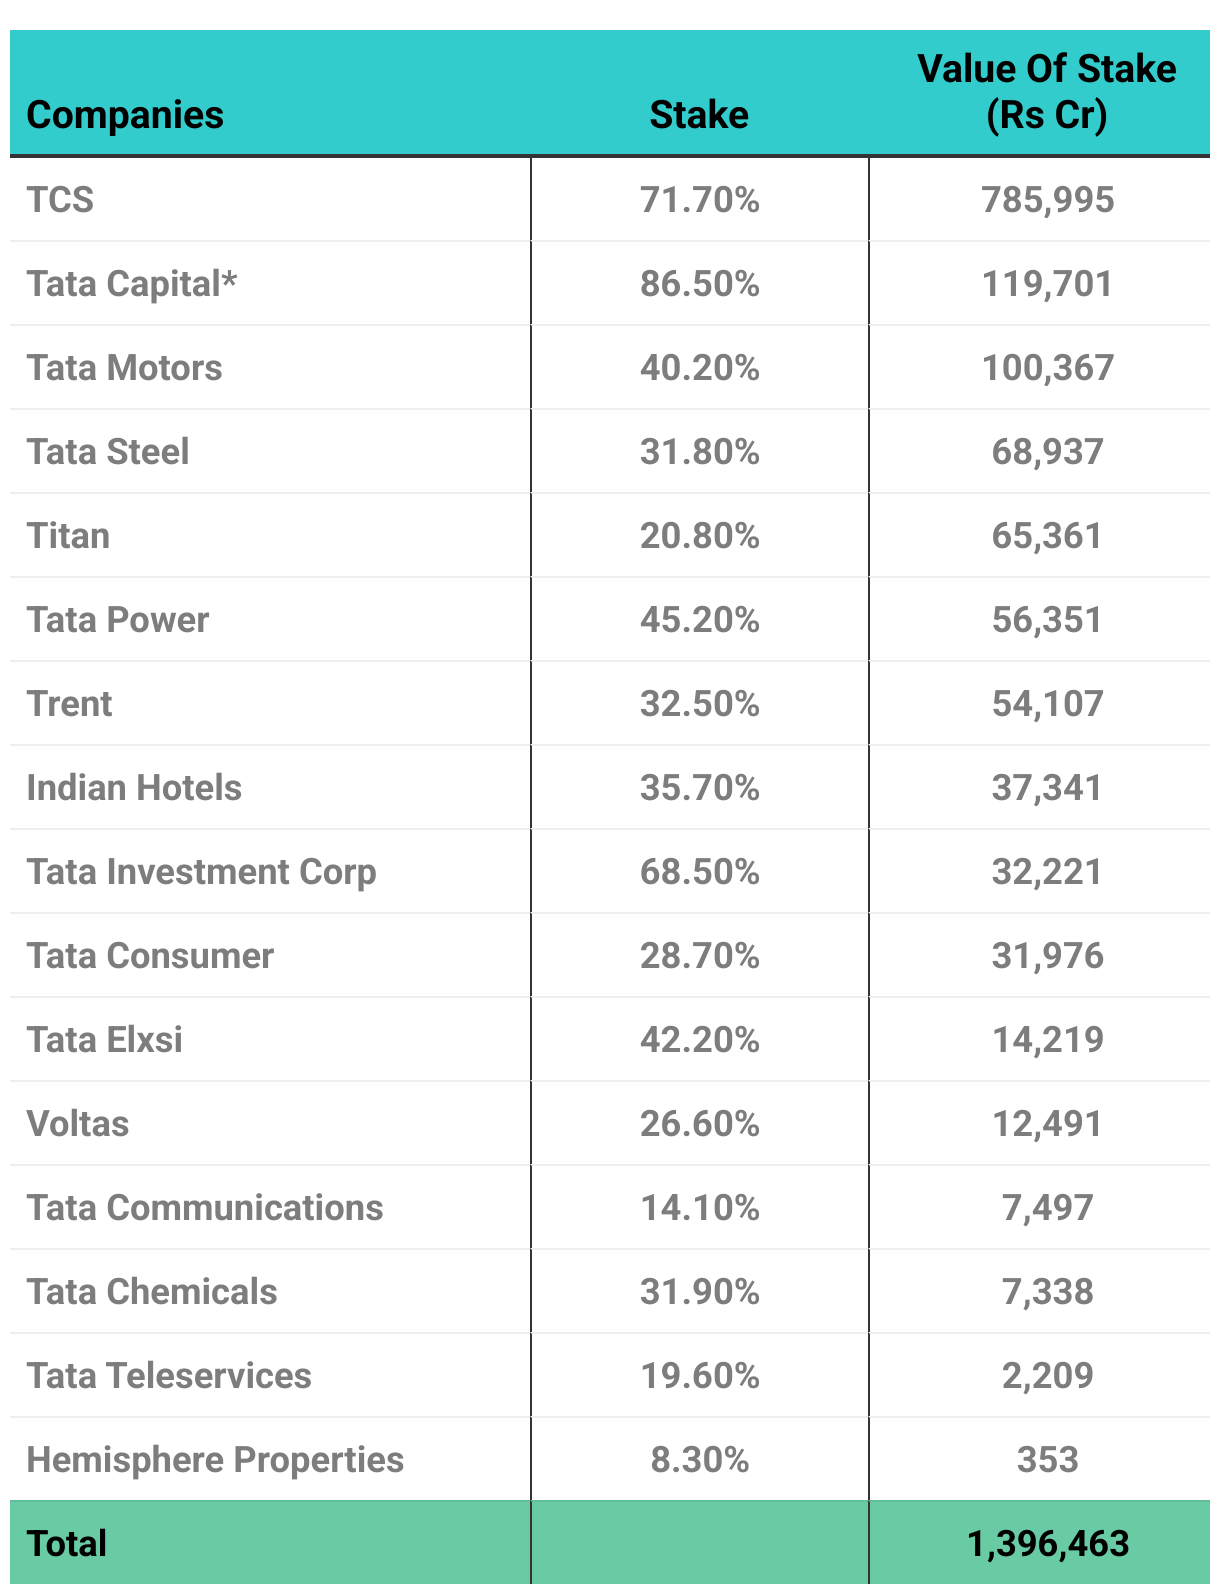Click the Stake column header
Viewport: 1220px width, 1594px height.
699,115
